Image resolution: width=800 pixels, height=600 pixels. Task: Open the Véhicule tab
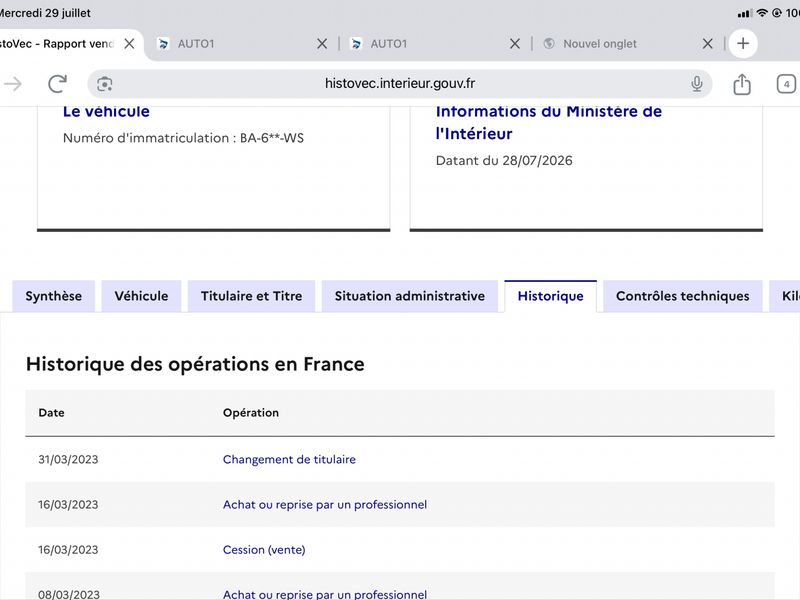click(x=141, y=296)
